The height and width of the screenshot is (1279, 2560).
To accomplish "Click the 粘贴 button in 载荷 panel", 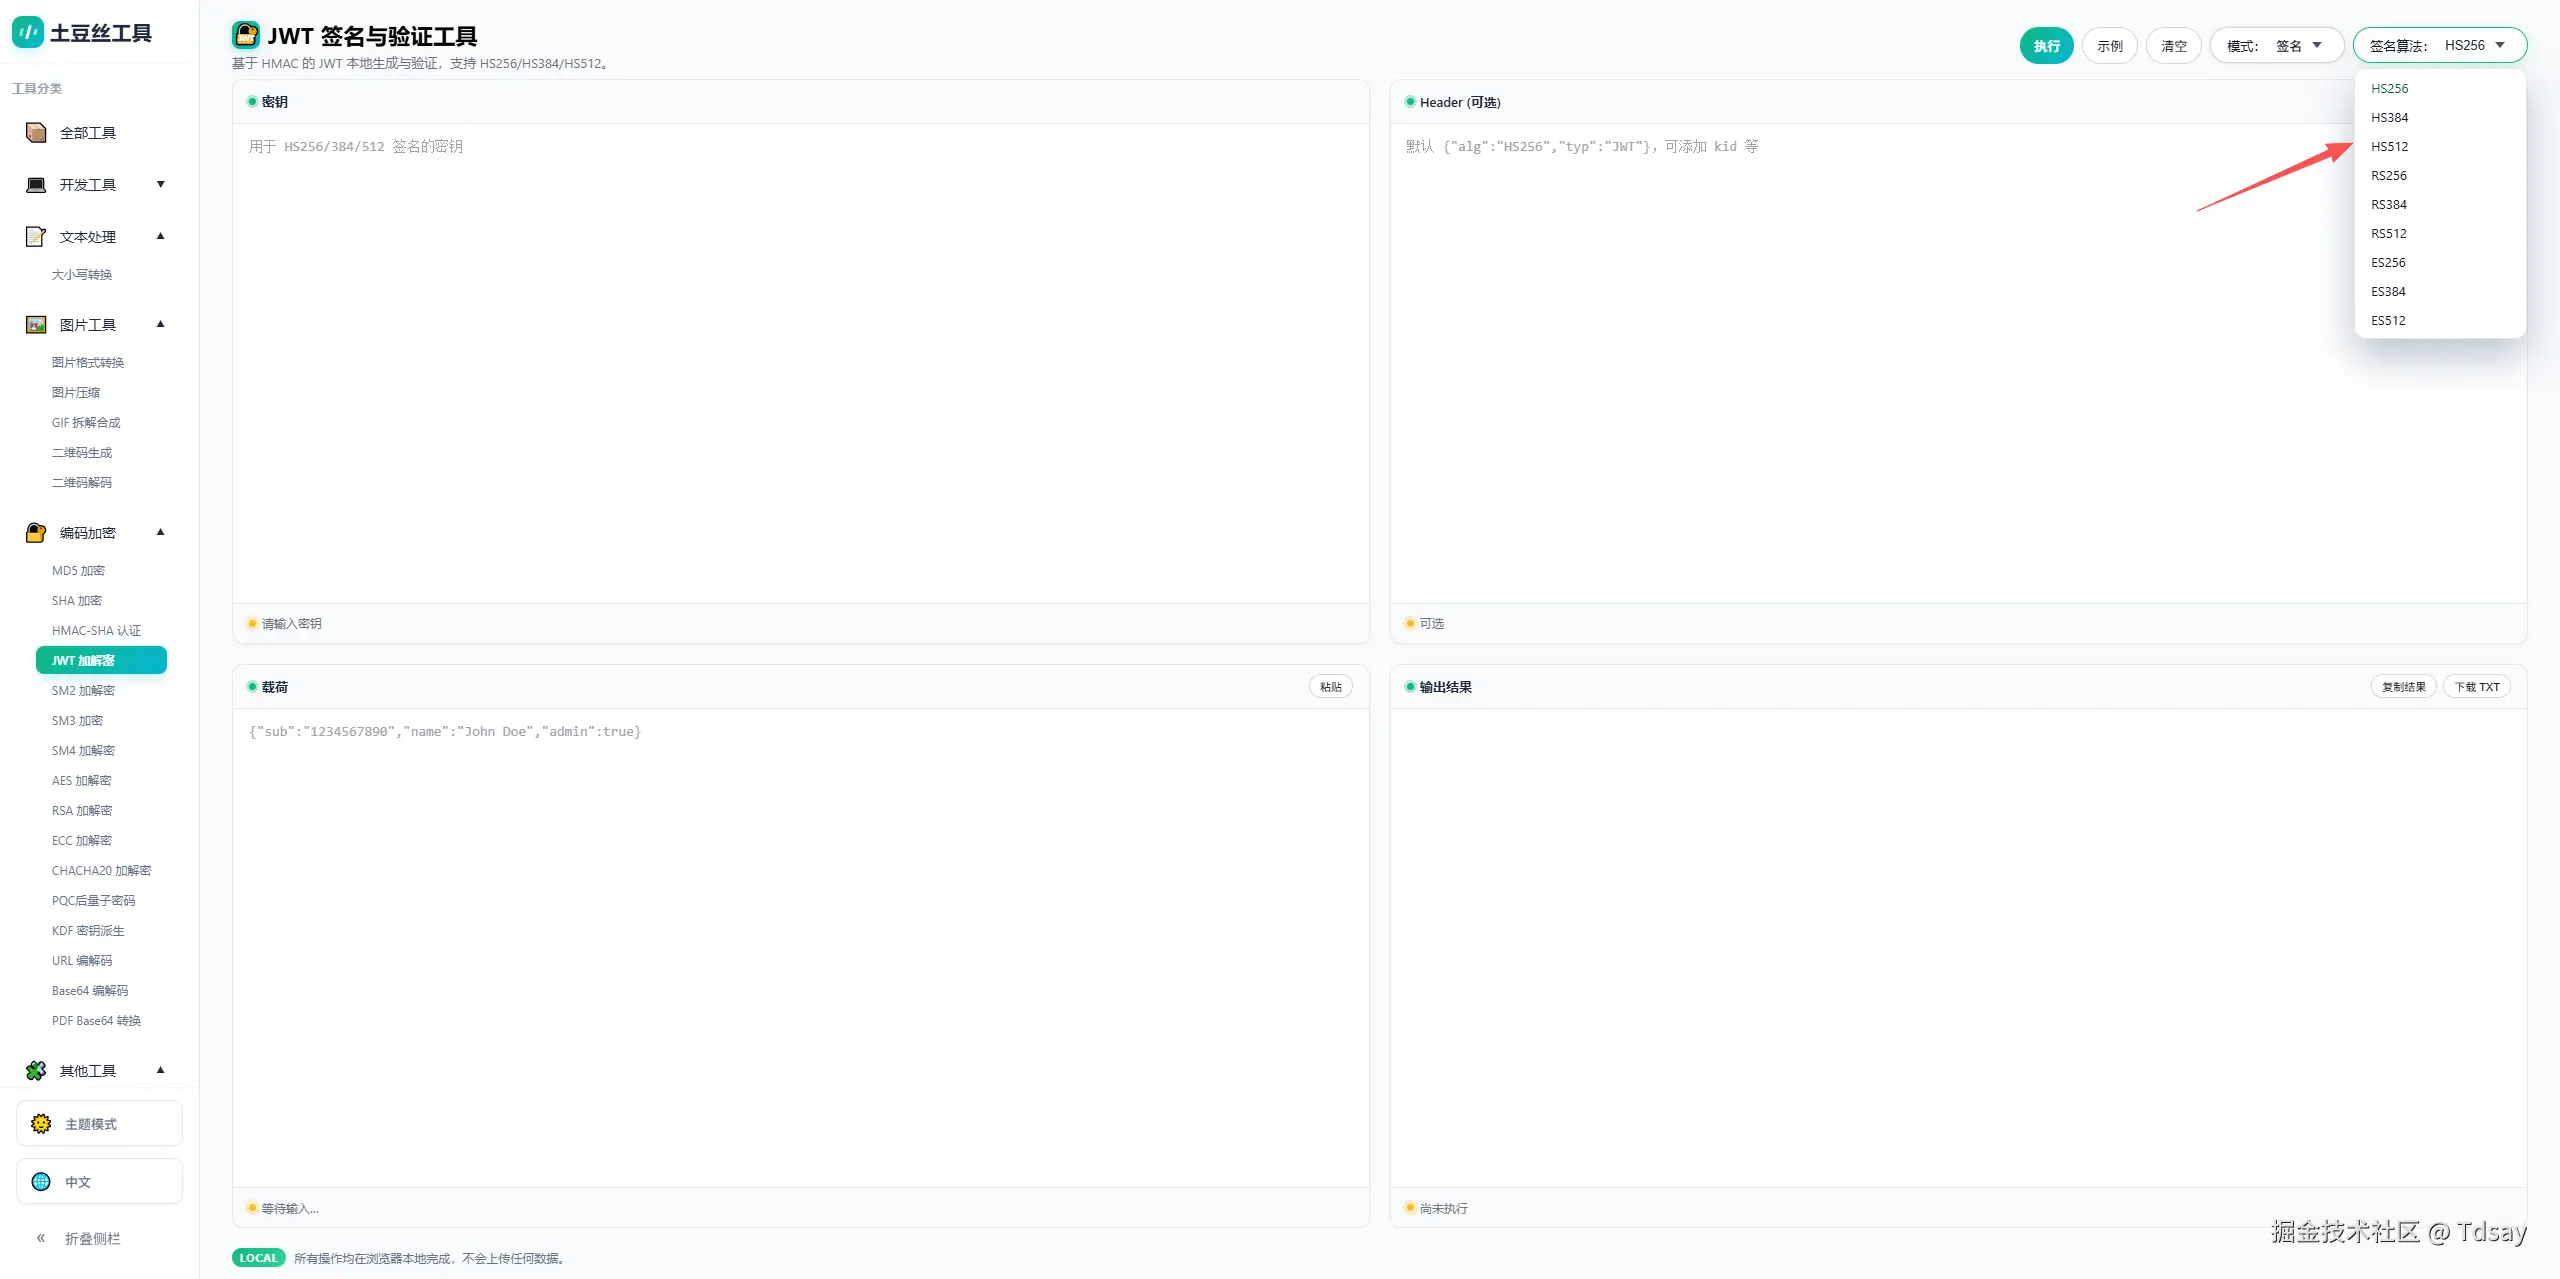I will (x=1330, y=687).
